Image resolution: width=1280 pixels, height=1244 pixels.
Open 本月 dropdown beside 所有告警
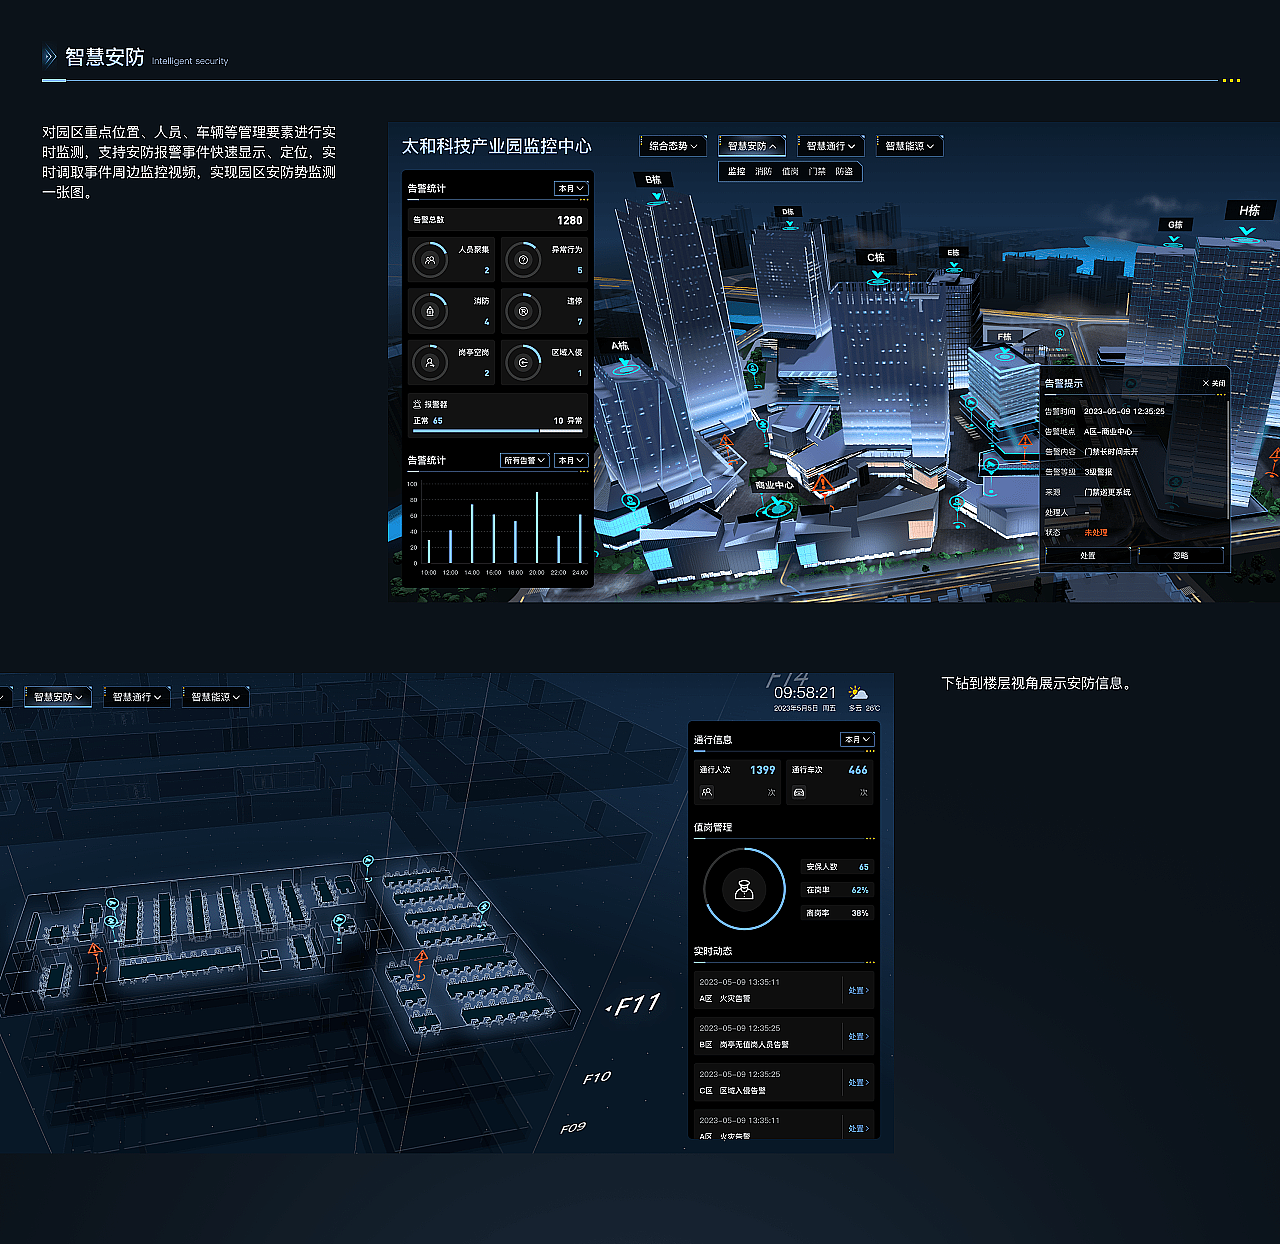pyautogui.click(x=571, y=460)
